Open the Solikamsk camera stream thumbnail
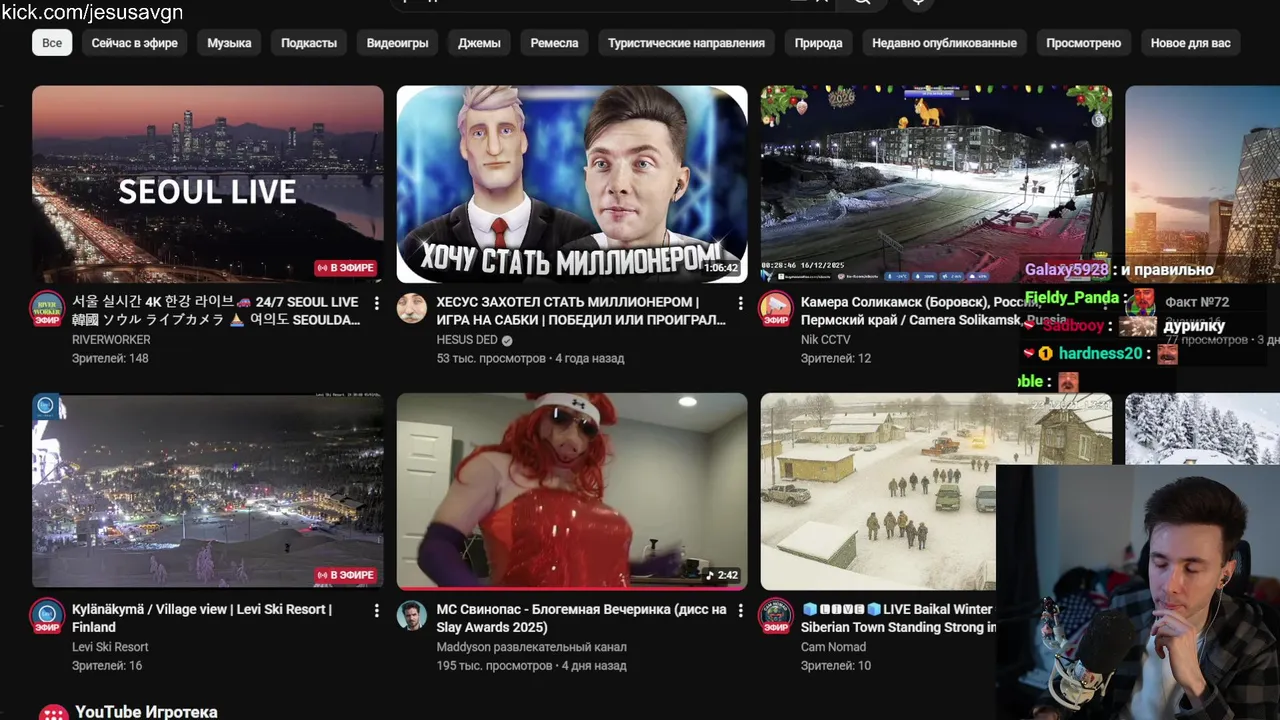The width and height of the screenshot is (1280, 720). [936, 184]
